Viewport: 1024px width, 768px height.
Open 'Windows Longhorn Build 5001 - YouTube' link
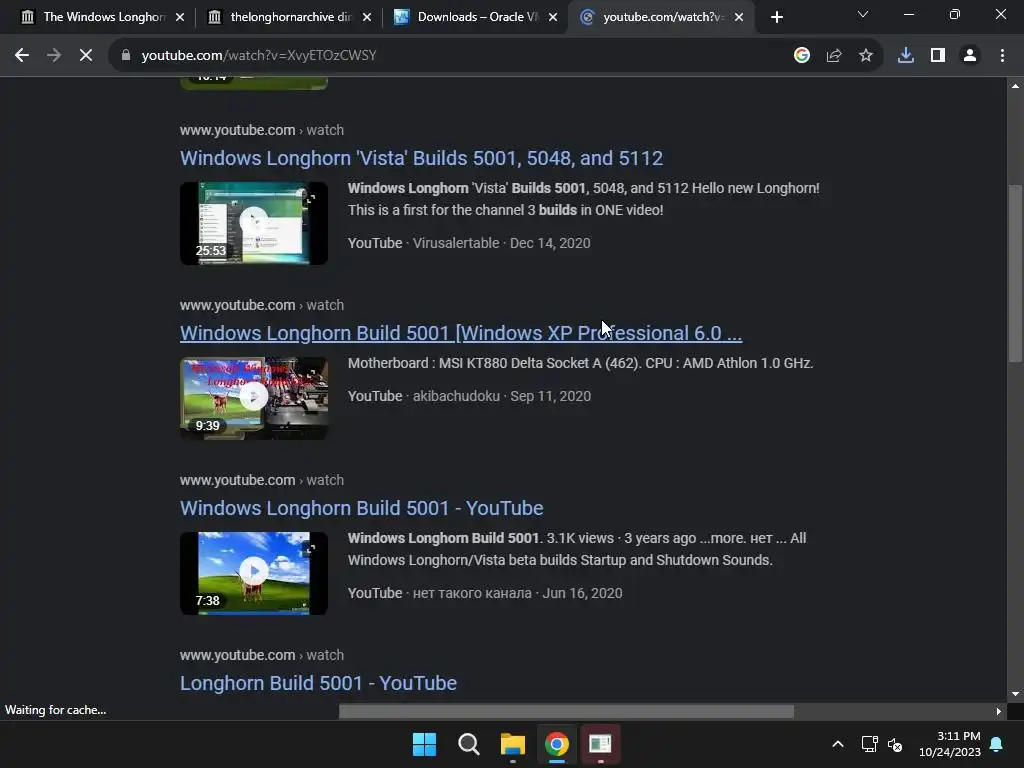pos(361,508)
